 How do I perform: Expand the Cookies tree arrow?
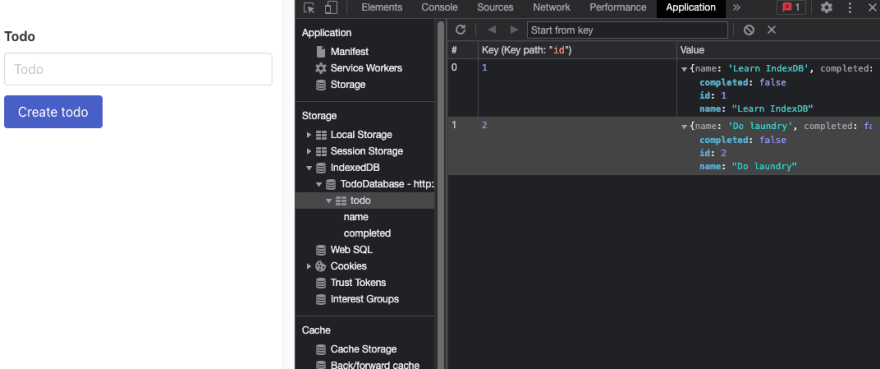click(x=309, y=266)
